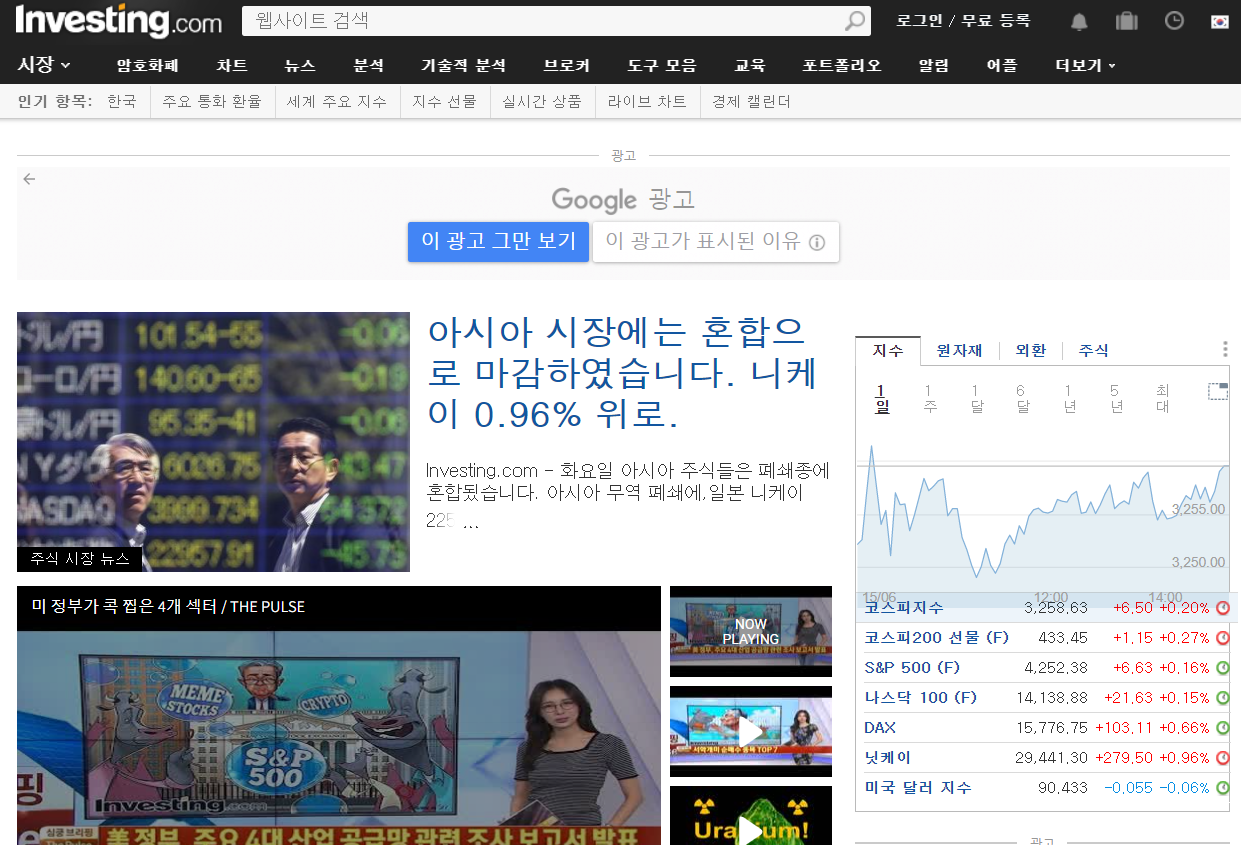Open the Asia markets headline article
The image size is (1241, 845).
tap(623, 374)
